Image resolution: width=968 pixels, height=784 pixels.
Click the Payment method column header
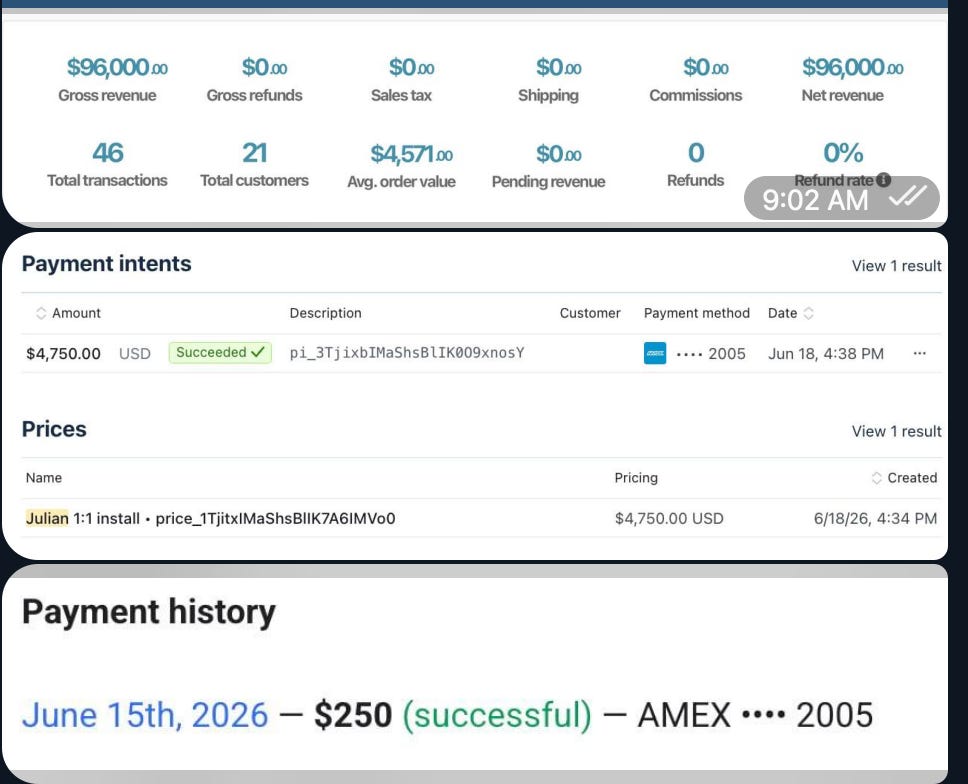click(696, 313)
